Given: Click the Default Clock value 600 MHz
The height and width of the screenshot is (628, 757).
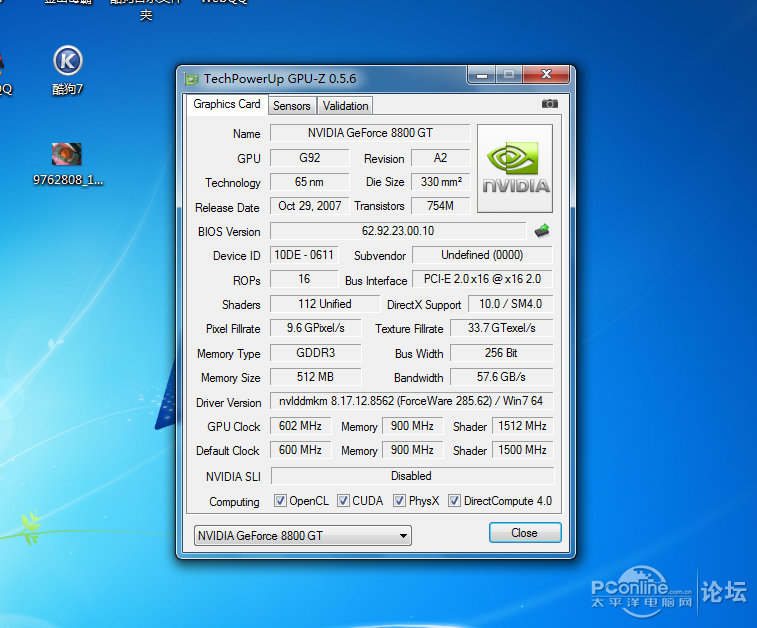Looking at the screenshot, I should pyautogui.click(x=300, y=450).
